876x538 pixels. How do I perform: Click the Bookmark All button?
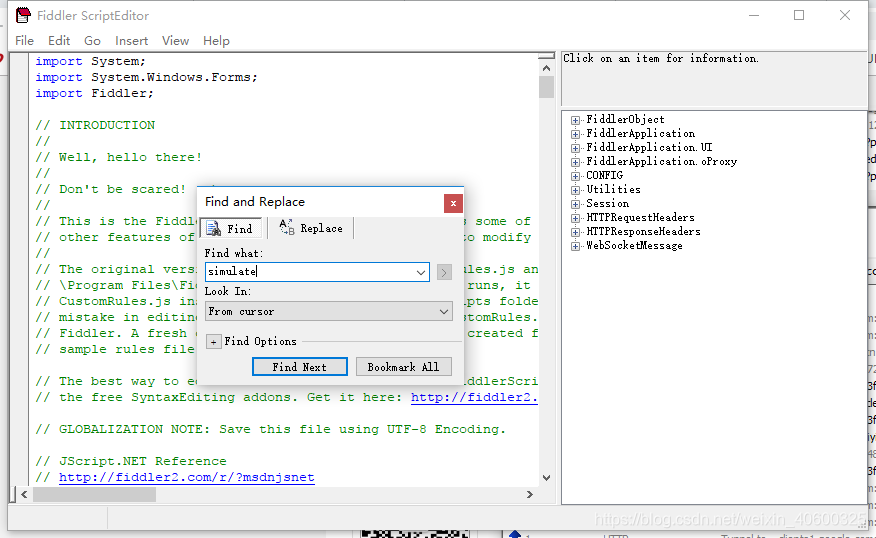(403, 367)
